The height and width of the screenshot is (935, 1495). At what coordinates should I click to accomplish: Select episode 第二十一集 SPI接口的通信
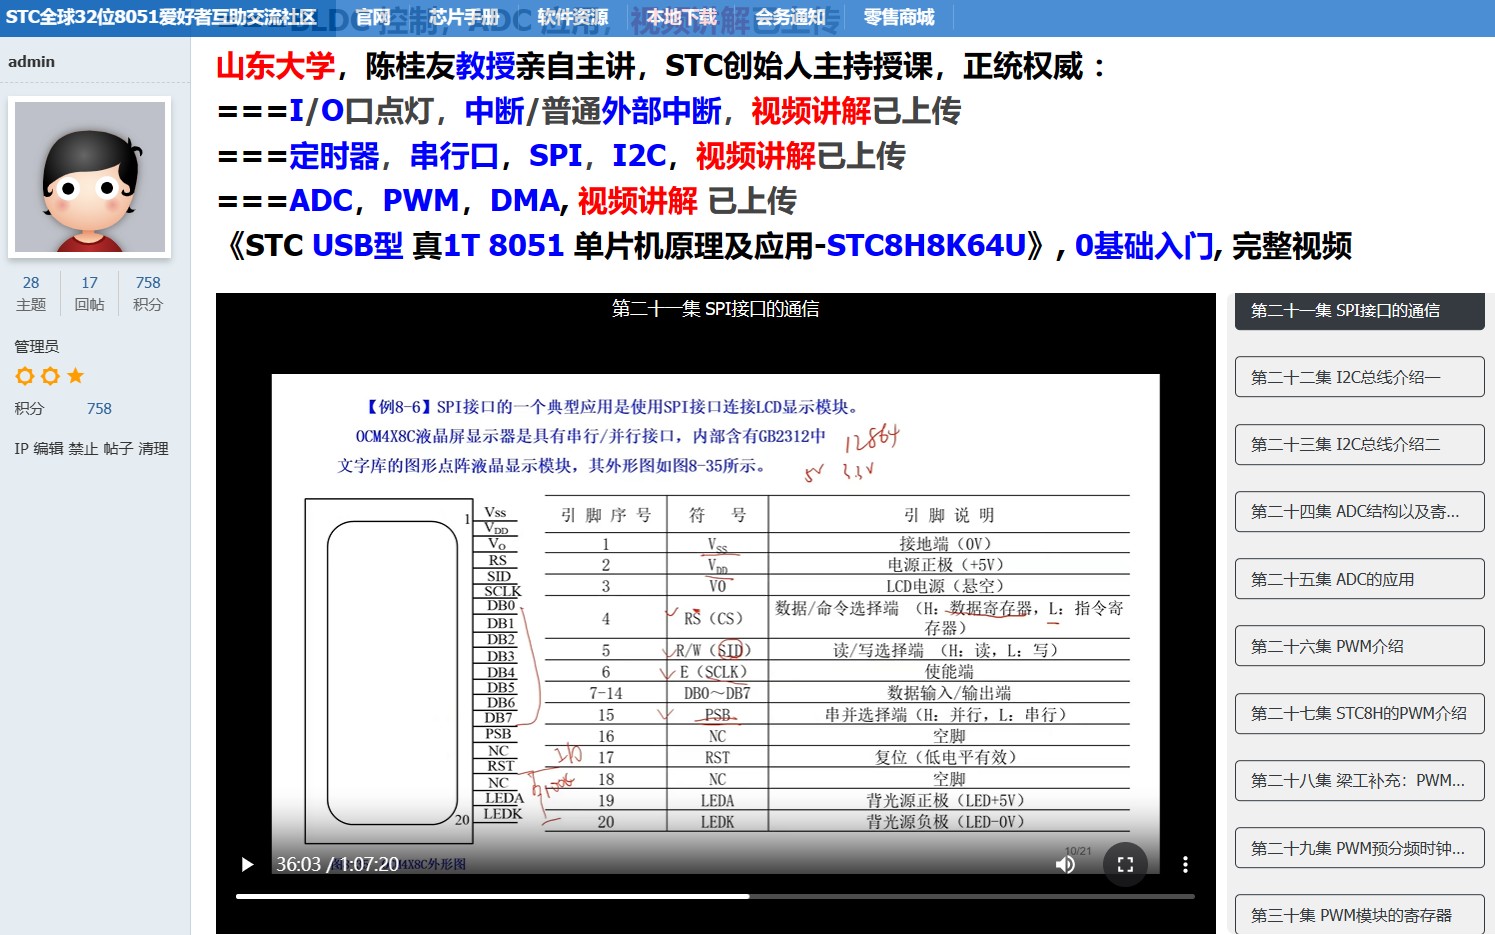1359,311
